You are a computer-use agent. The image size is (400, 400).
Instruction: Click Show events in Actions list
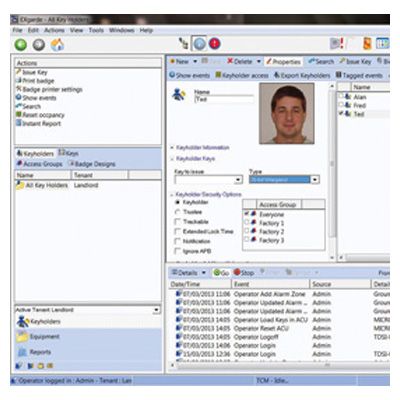point(36,98)
